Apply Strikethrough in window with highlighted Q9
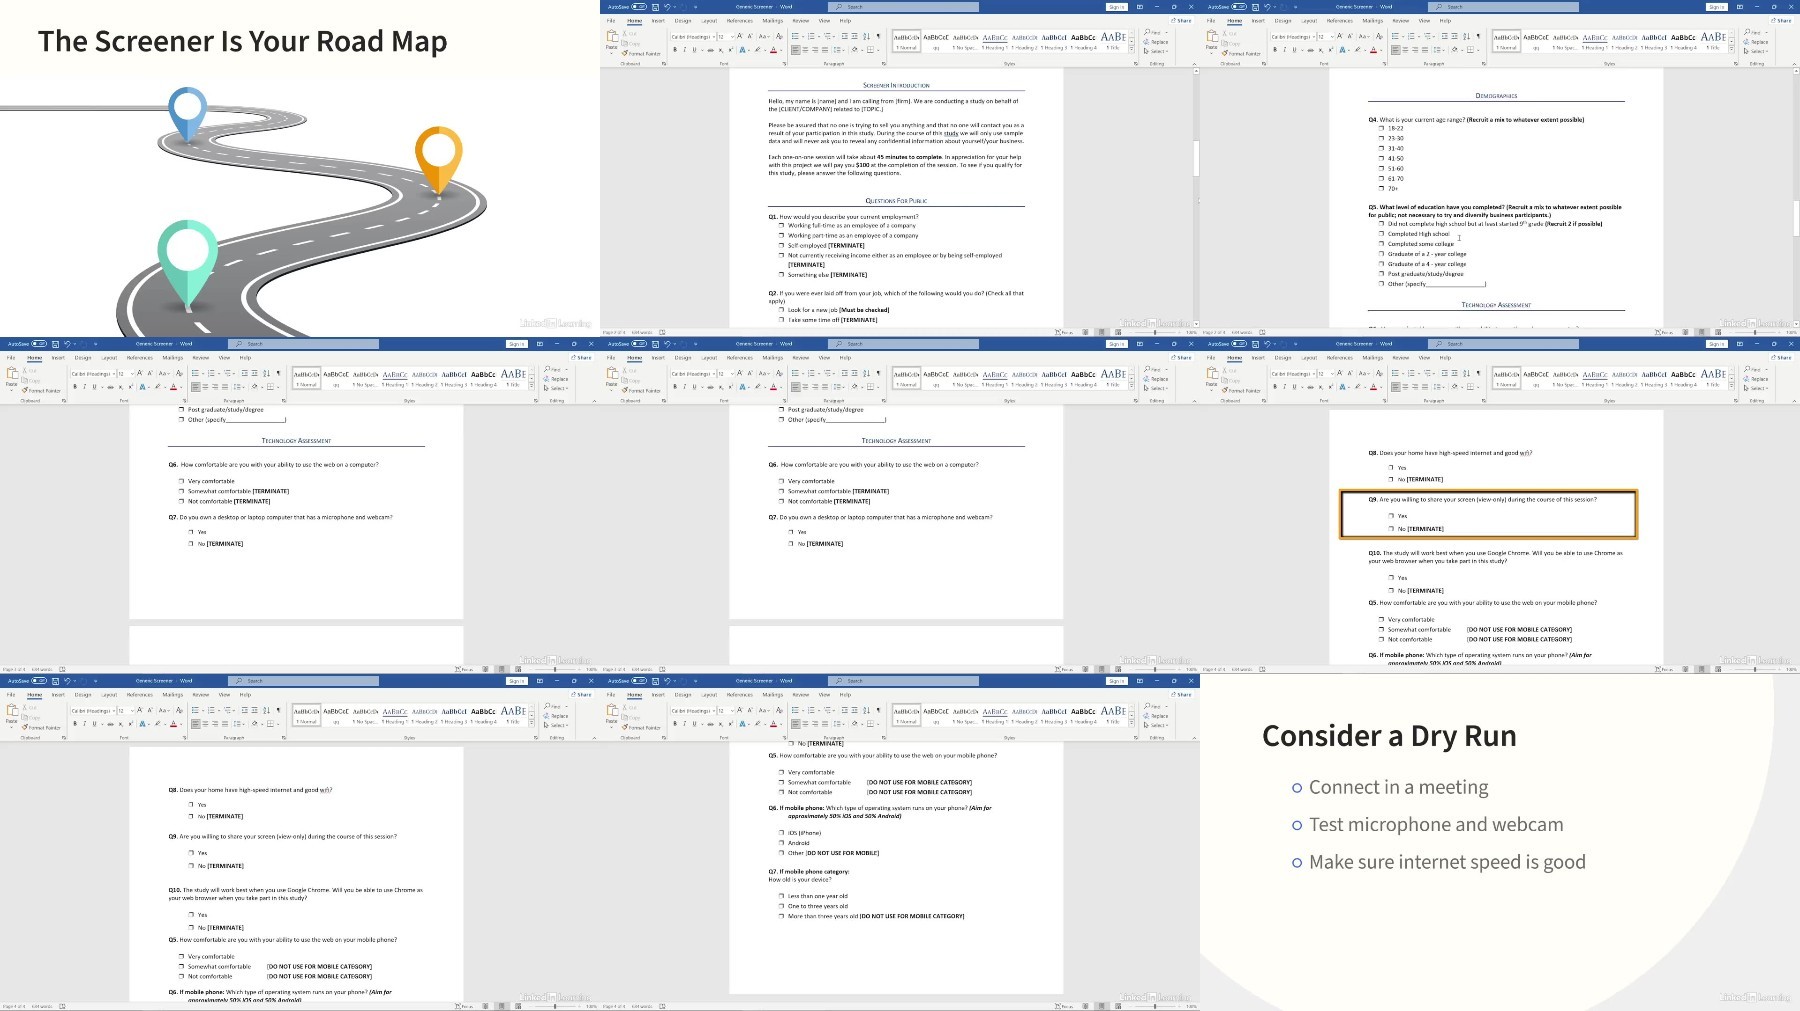1800x1011 pixels. 1310,387
